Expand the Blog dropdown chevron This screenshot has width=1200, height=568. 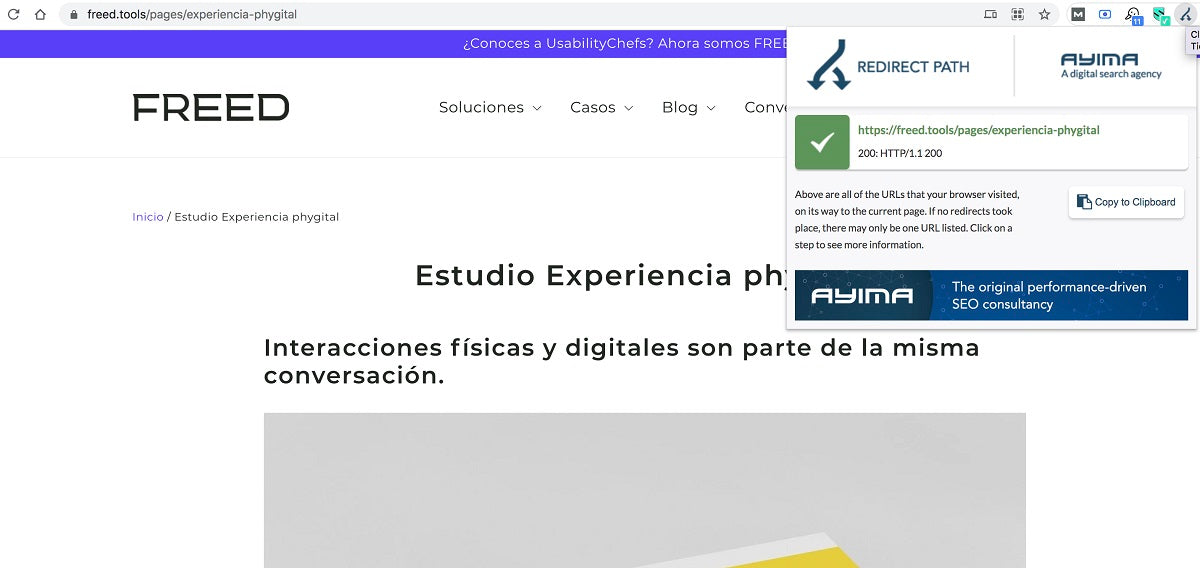(711, 108)
